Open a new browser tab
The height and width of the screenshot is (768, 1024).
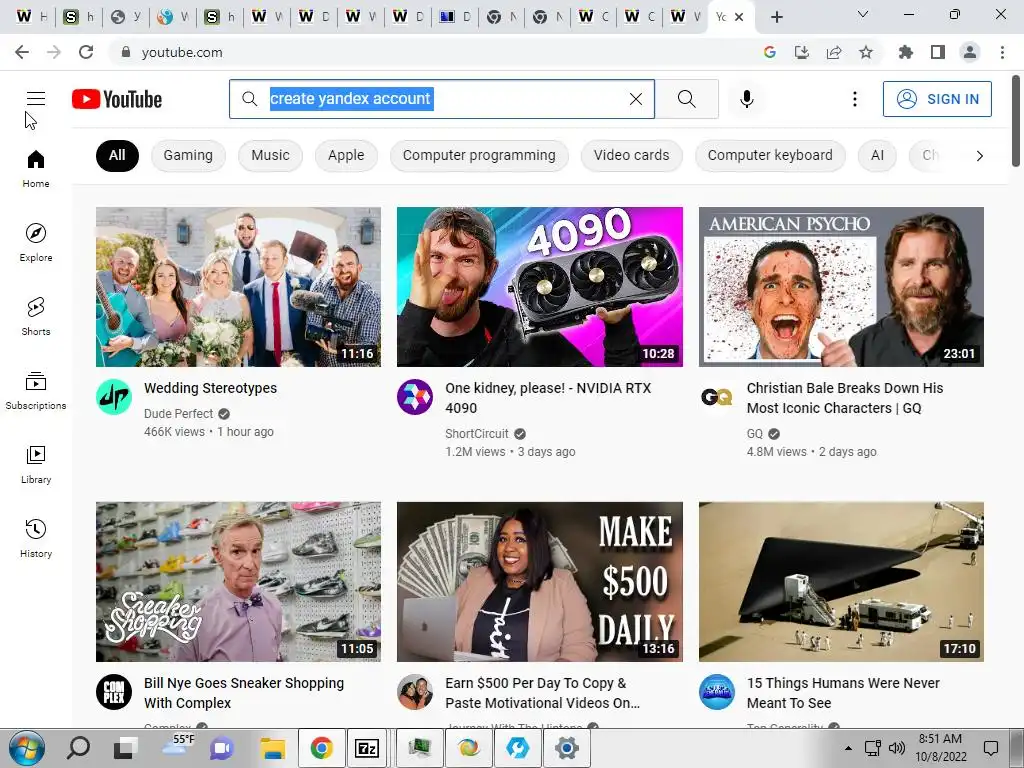(x=776, y=17)
